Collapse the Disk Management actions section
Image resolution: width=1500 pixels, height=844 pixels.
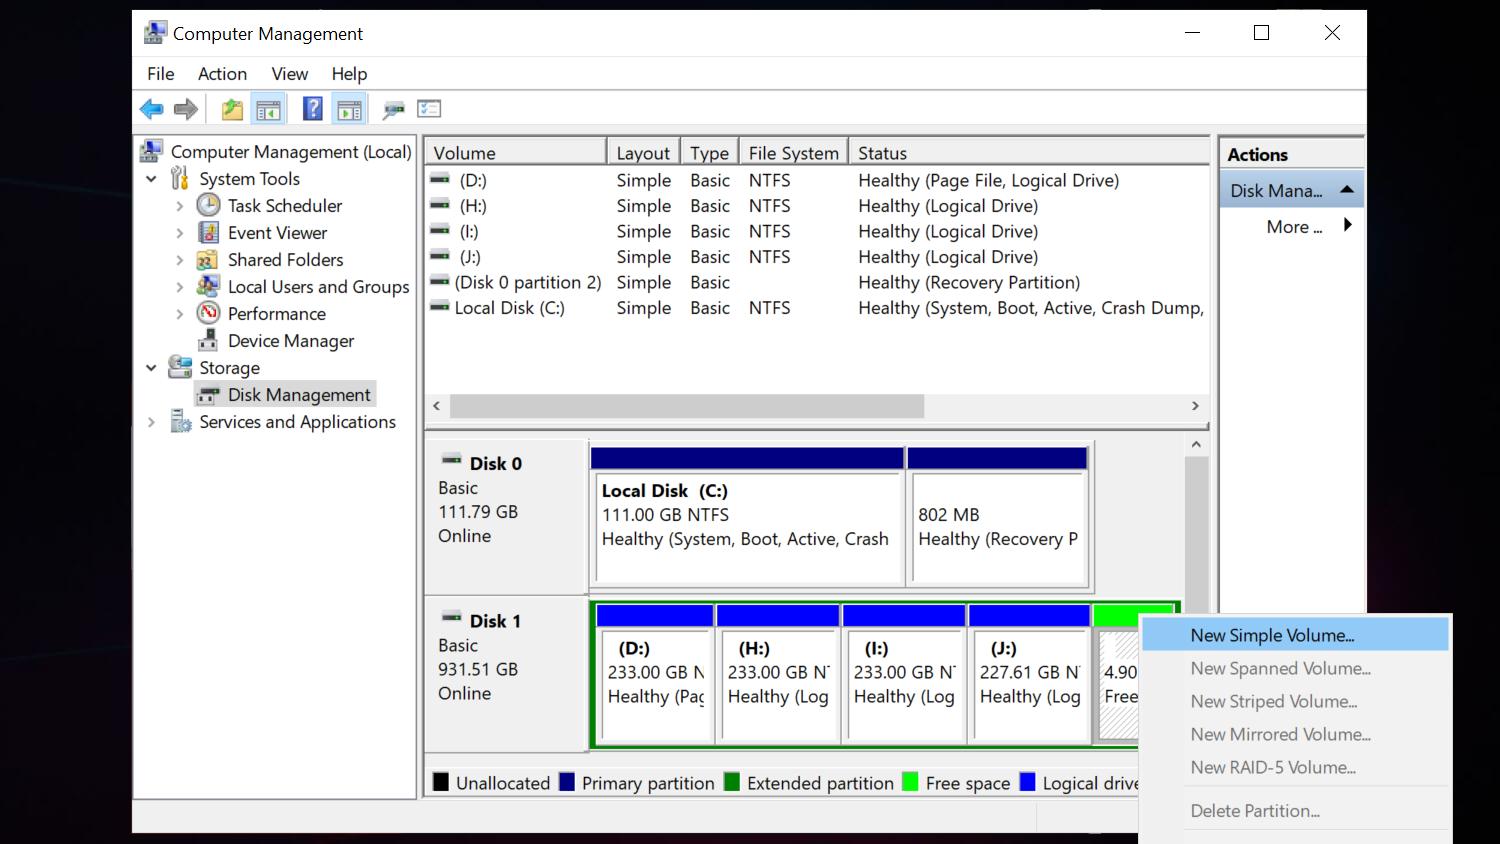(x=1347, y=190)
